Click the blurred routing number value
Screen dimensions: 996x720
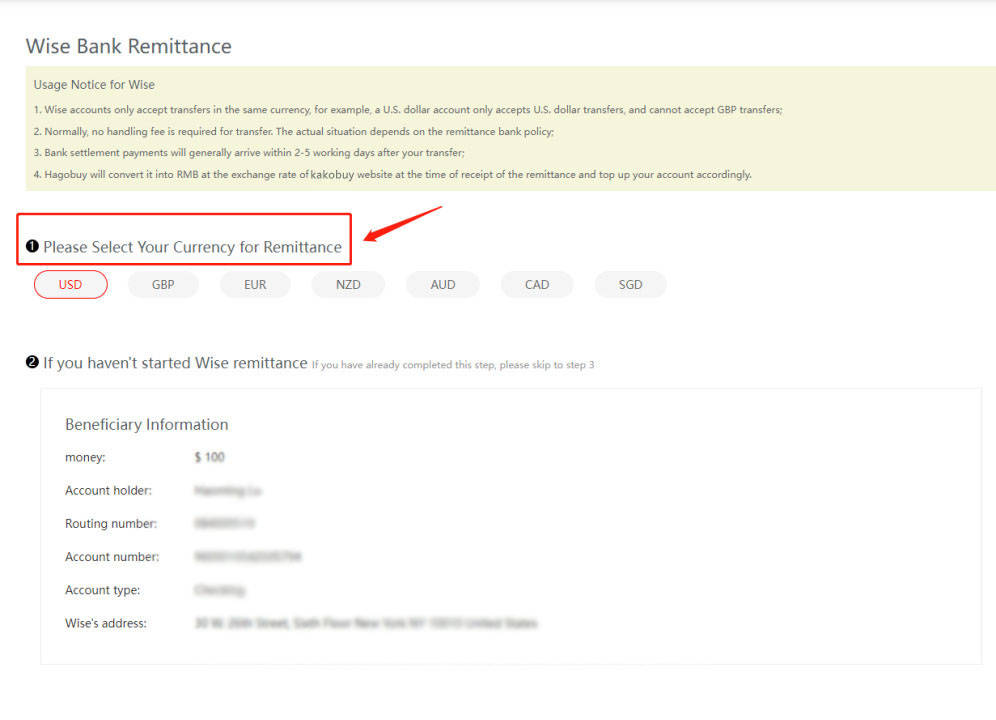click(x=224, y=524)
